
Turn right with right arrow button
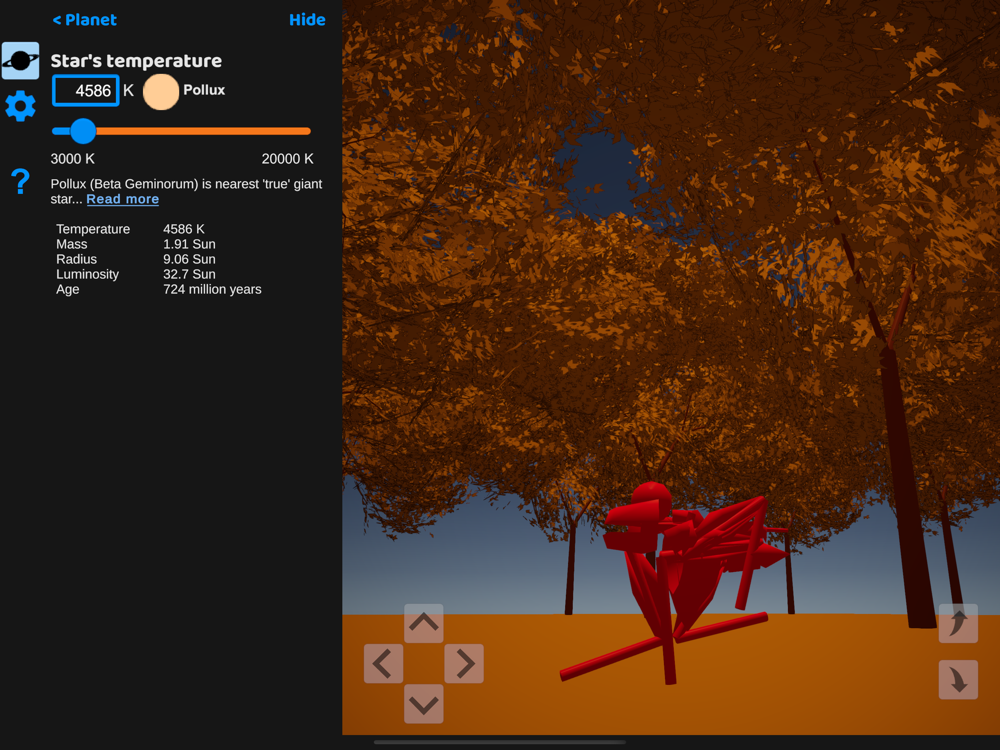[464, 663]
